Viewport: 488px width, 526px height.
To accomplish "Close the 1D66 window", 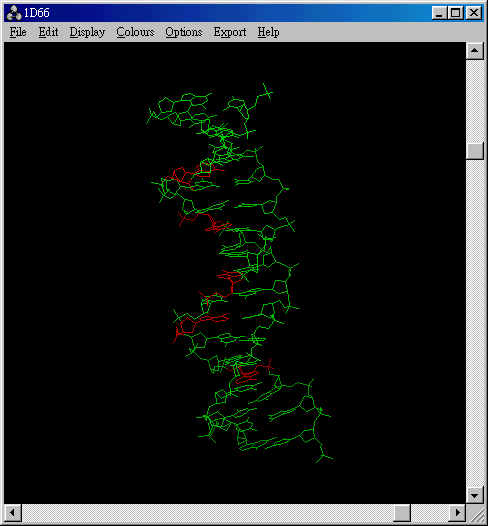I will (x=474, y=13).
